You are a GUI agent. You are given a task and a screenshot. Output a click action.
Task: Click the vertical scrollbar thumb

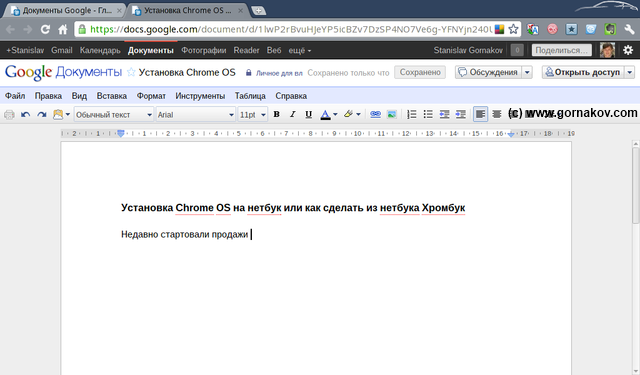[x=636, y=185]
